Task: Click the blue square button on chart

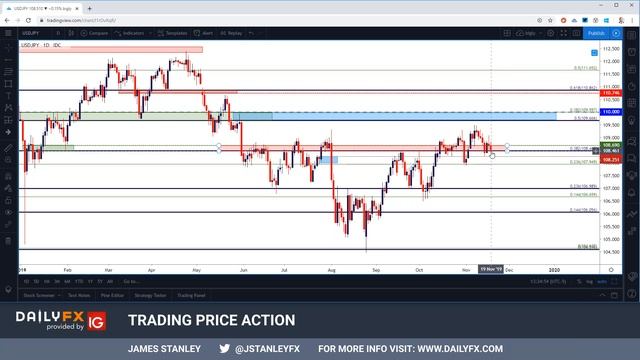Action: click(x=594, y=53)
